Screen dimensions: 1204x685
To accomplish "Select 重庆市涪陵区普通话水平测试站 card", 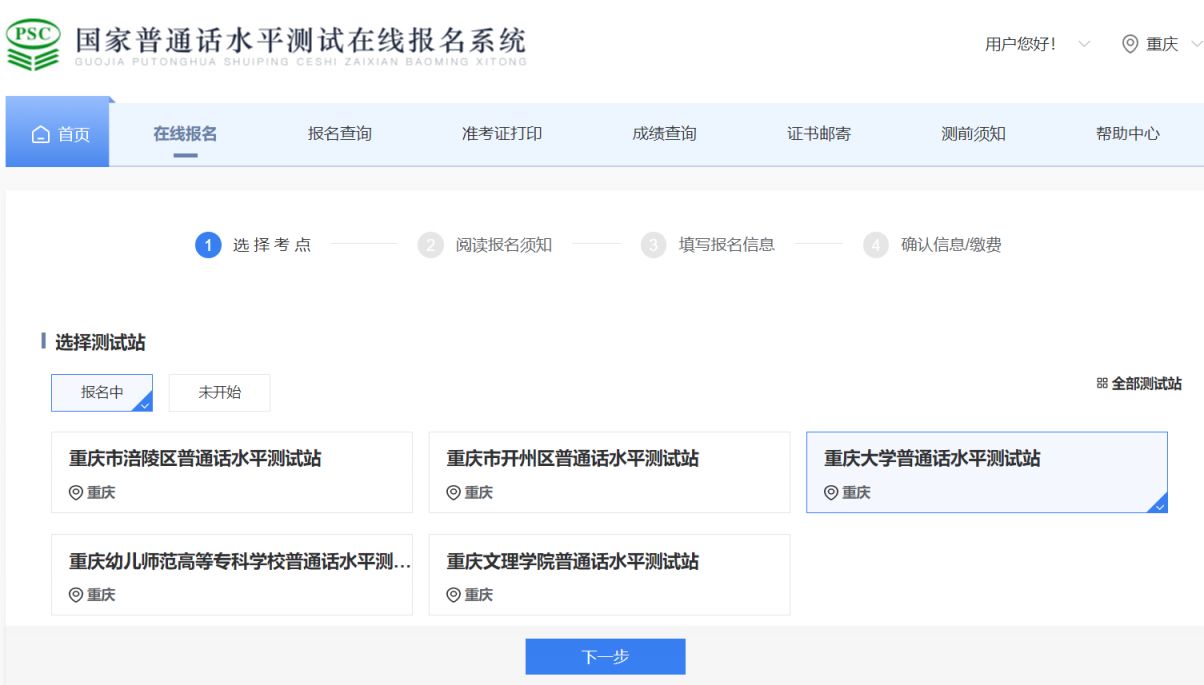I will coord(232,472).
